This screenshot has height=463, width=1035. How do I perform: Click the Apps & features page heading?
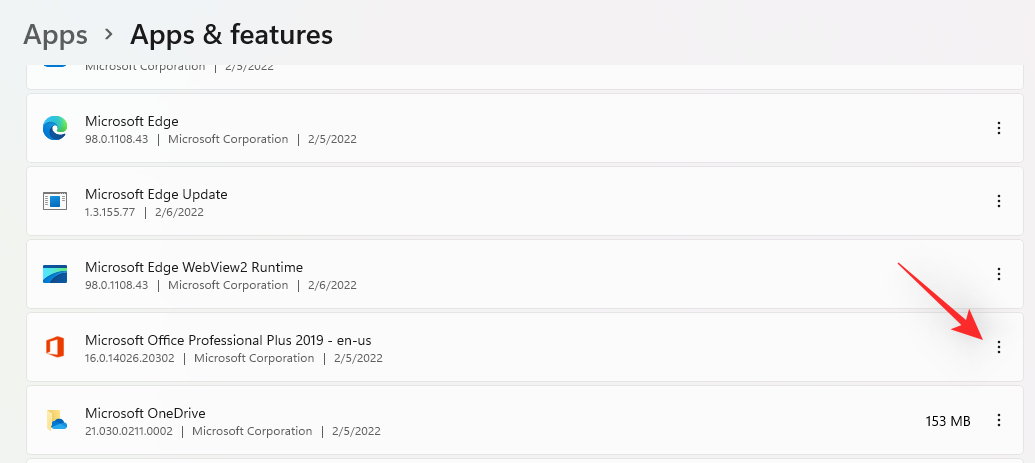[231, 35]
